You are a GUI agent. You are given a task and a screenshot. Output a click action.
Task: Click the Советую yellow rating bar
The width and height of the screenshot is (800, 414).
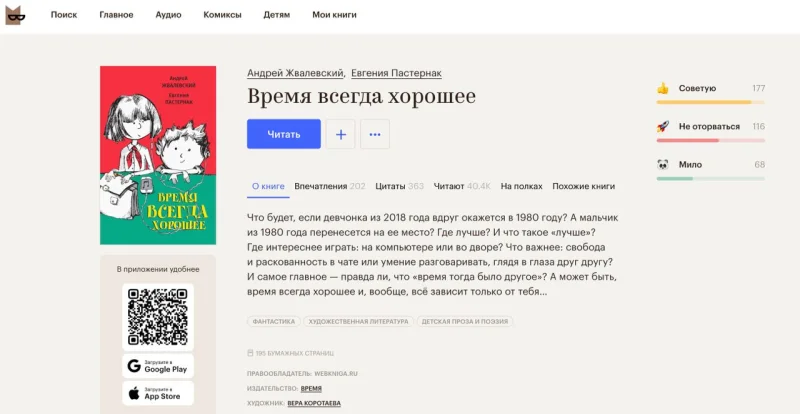point(711,102)
